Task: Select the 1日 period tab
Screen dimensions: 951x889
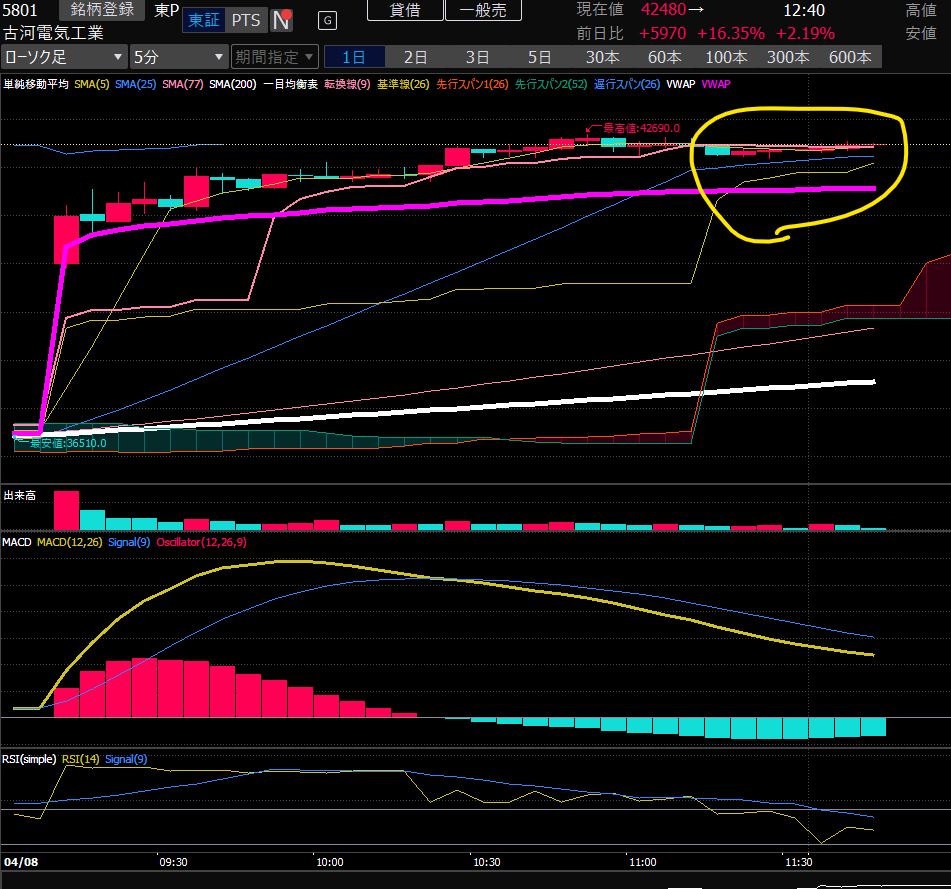Action: tap(353, 56)
